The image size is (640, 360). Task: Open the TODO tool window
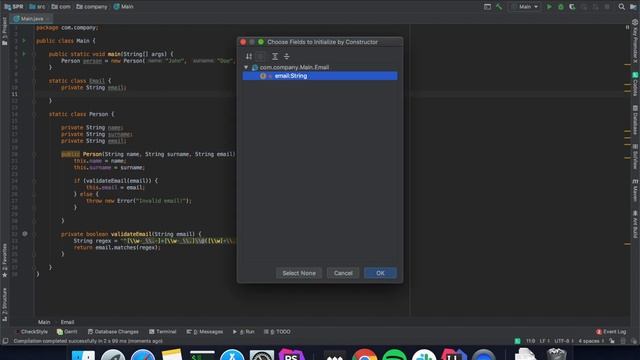(x=277, y=332)
